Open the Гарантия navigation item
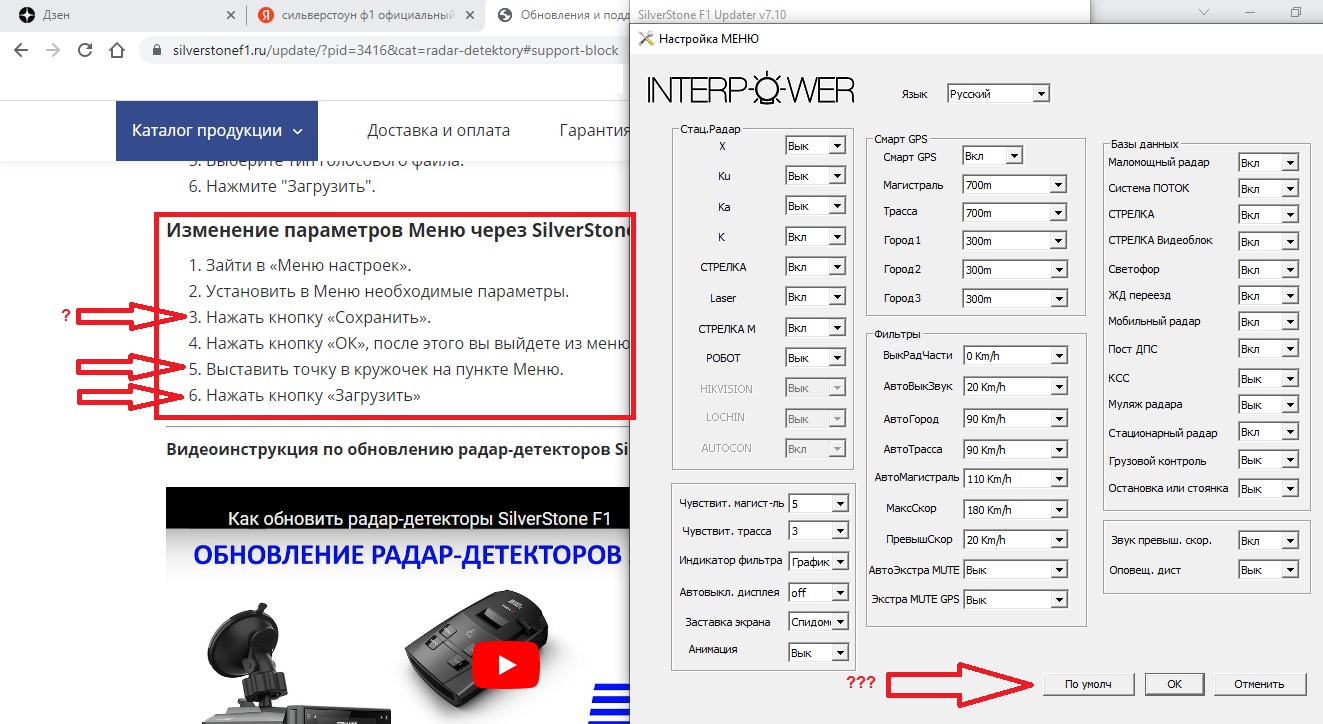The image size is (1323, 724). click(594, 130)
